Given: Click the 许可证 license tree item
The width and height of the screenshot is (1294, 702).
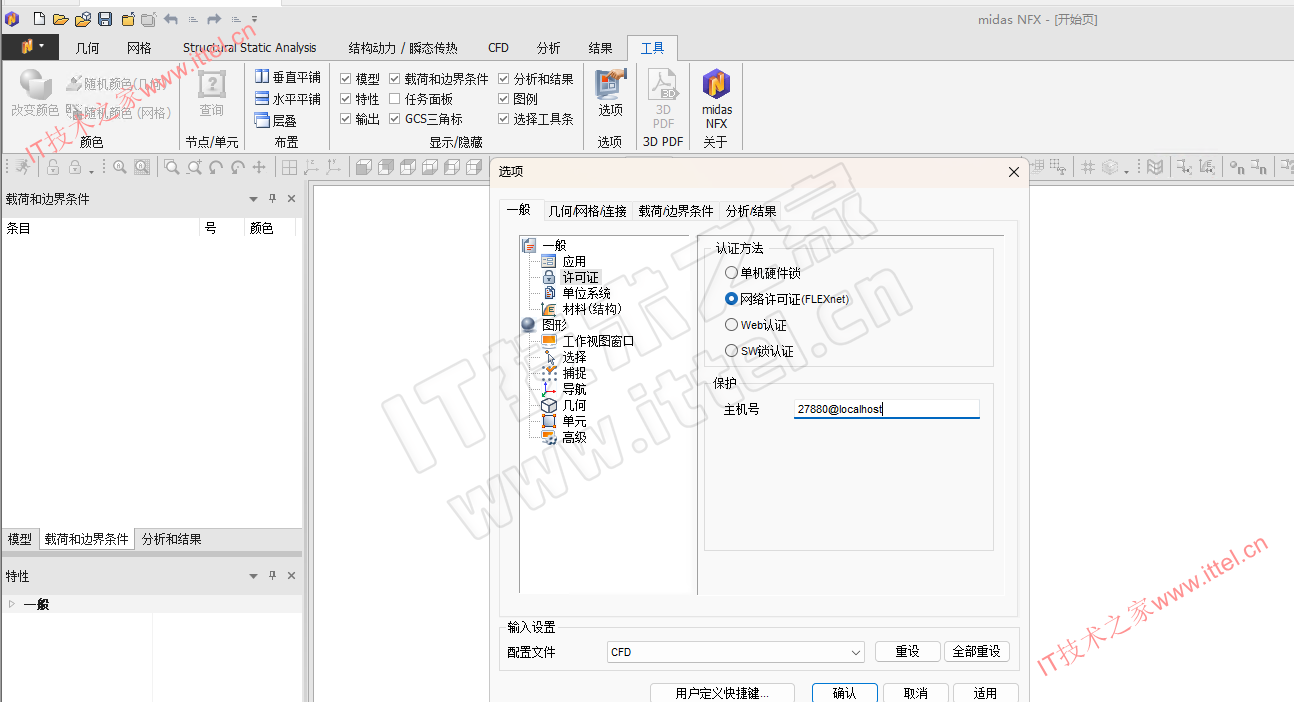Looking at the screenshot, I should tap(580, 277).
